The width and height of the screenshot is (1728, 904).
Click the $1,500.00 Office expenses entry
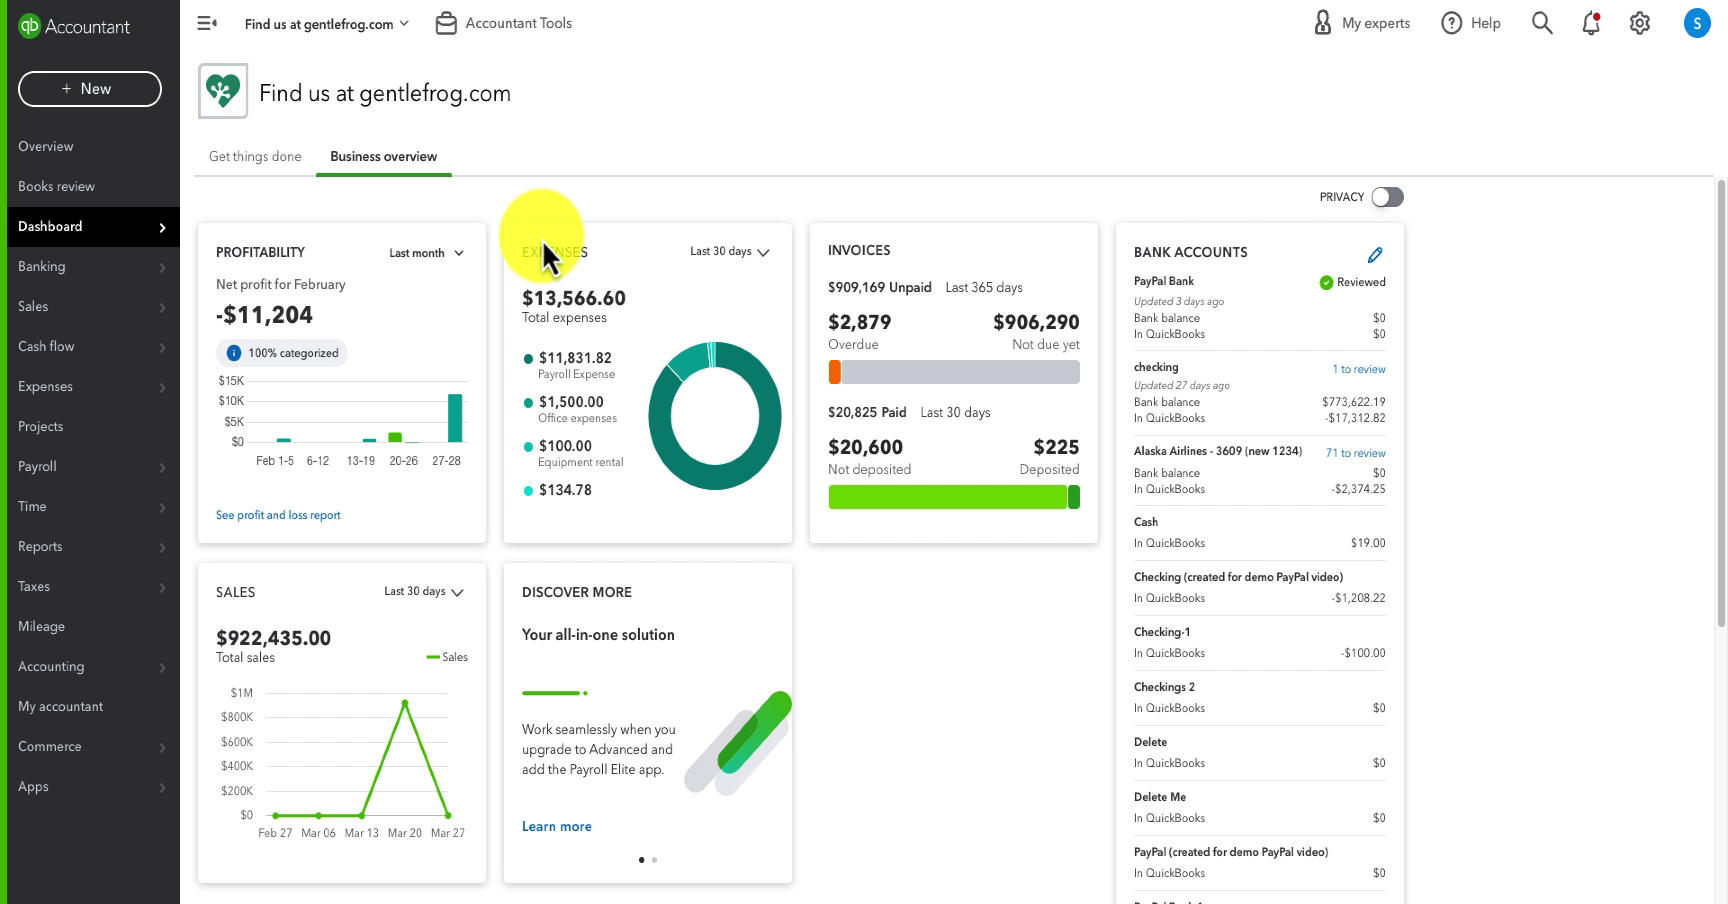click(x=570, y=409)
